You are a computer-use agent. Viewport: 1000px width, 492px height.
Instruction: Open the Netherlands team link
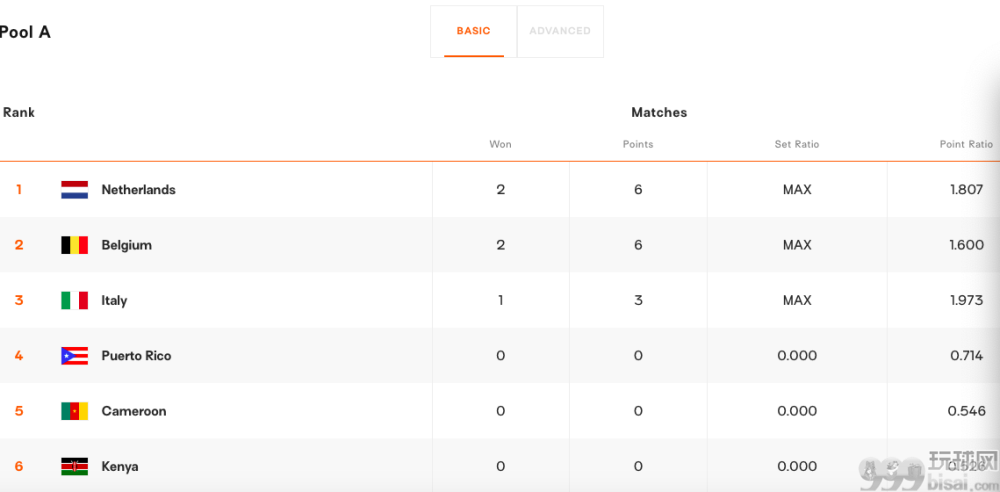(x=138, y=190)
